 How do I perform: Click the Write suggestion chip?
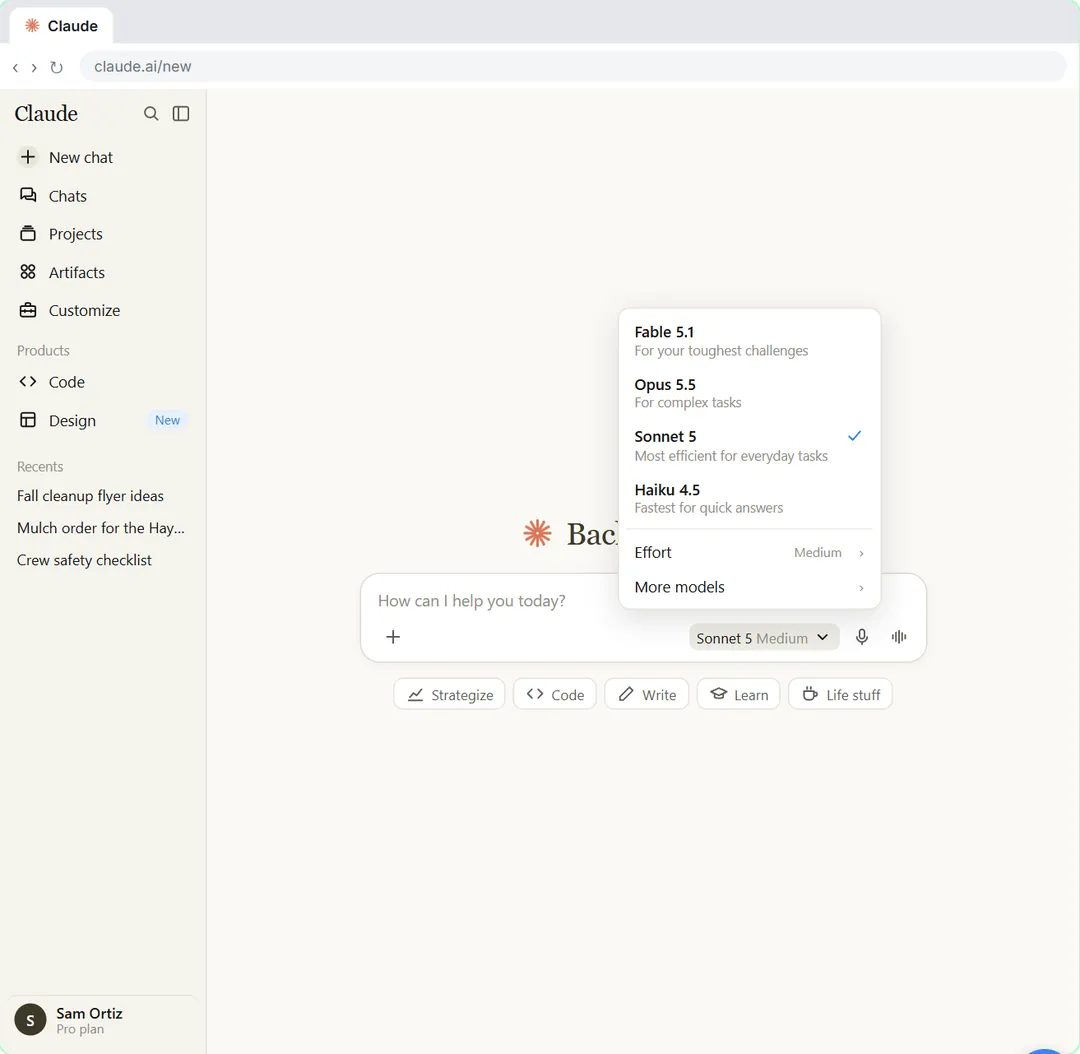tap(646, 694)
